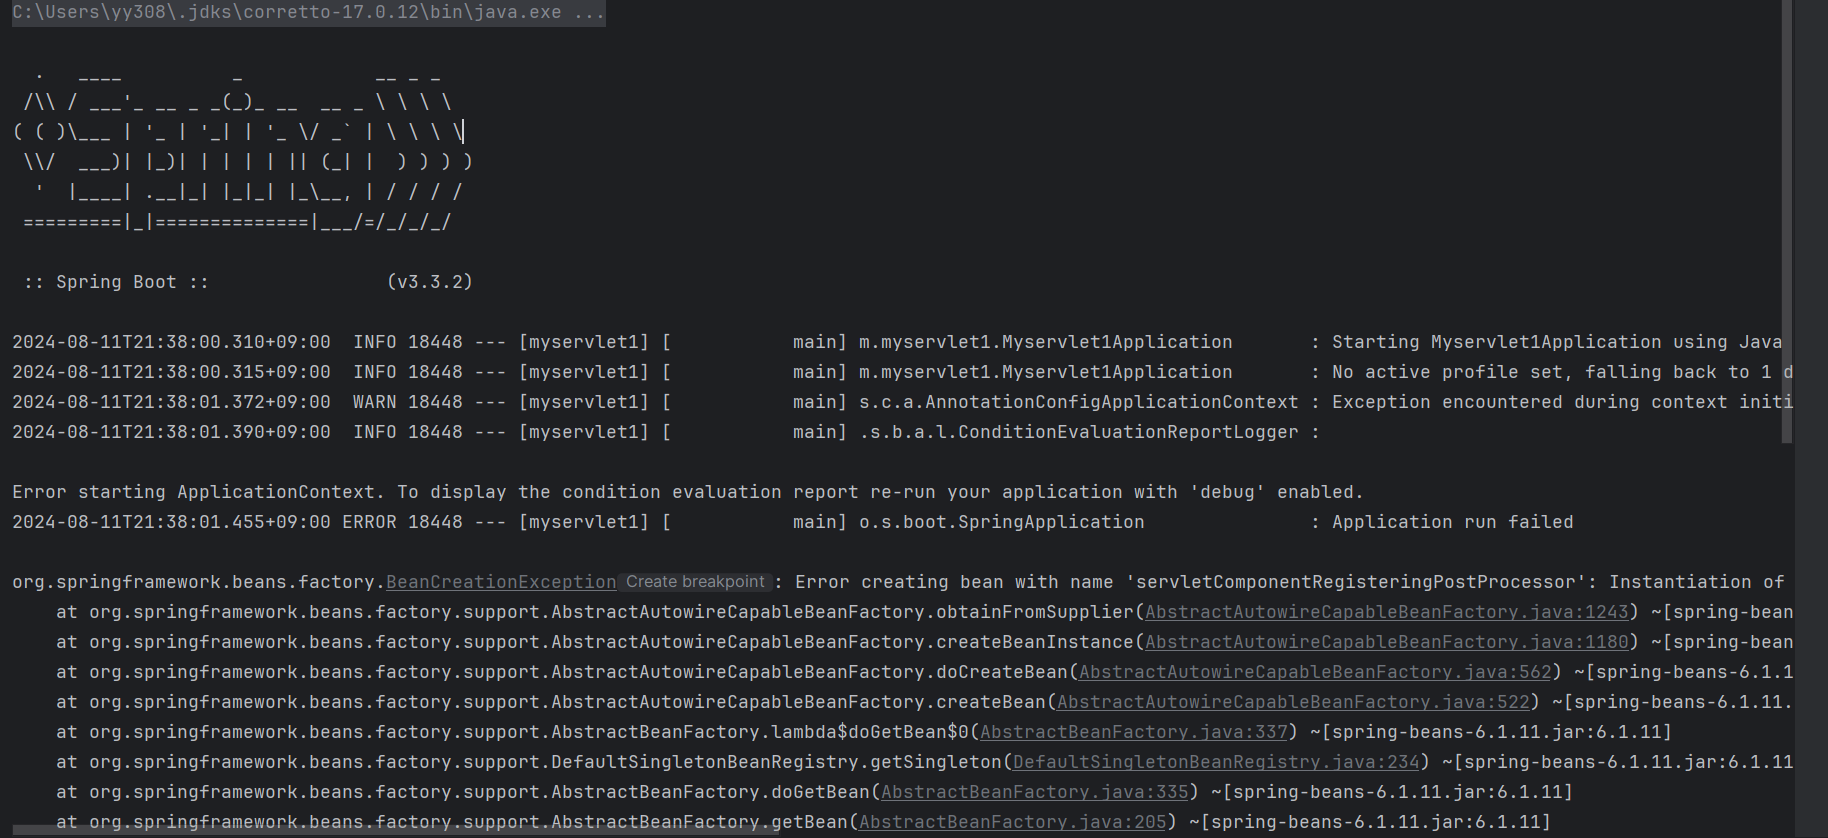Open AbstractAutowireCapableBeanFactory.java:1180 link
This screenshot has width=1828, height=838.
coord(1386,642)
